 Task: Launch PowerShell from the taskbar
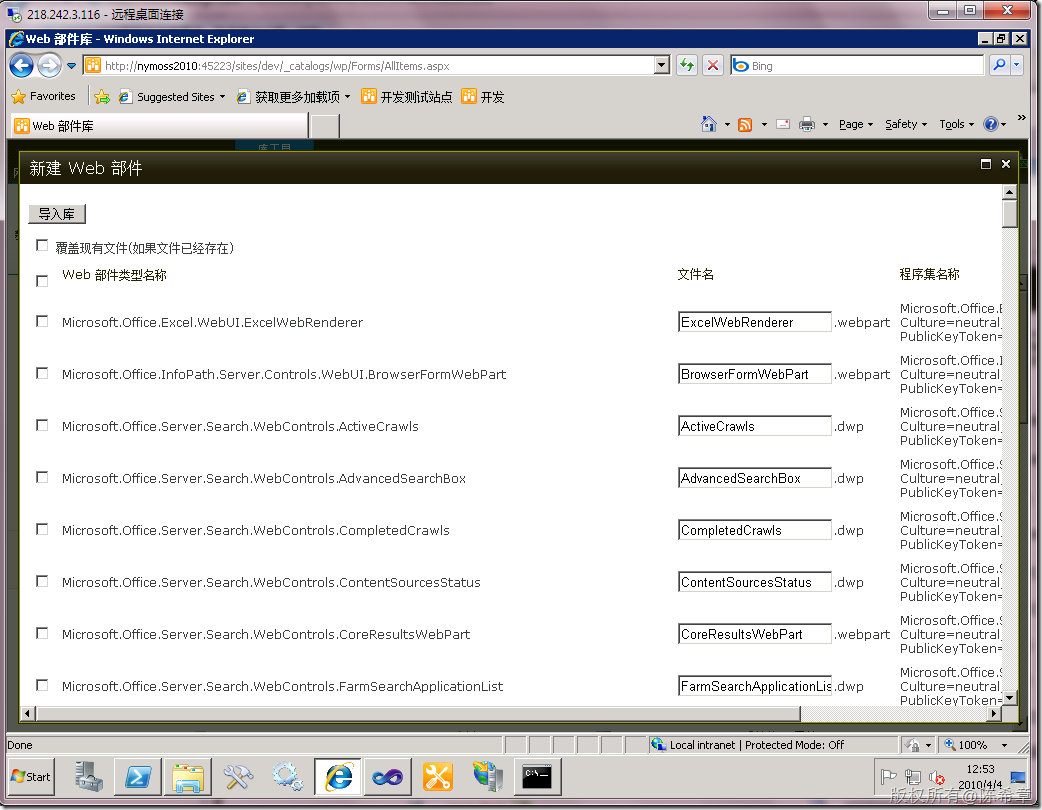coord(138,776)
